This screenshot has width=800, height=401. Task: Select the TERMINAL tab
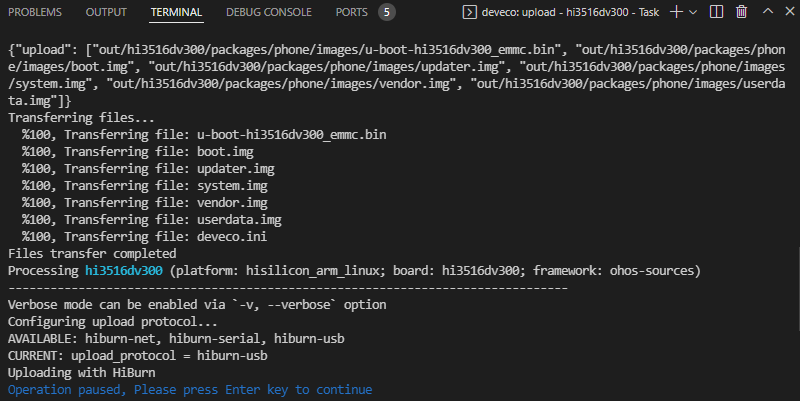tap(176, 12)
